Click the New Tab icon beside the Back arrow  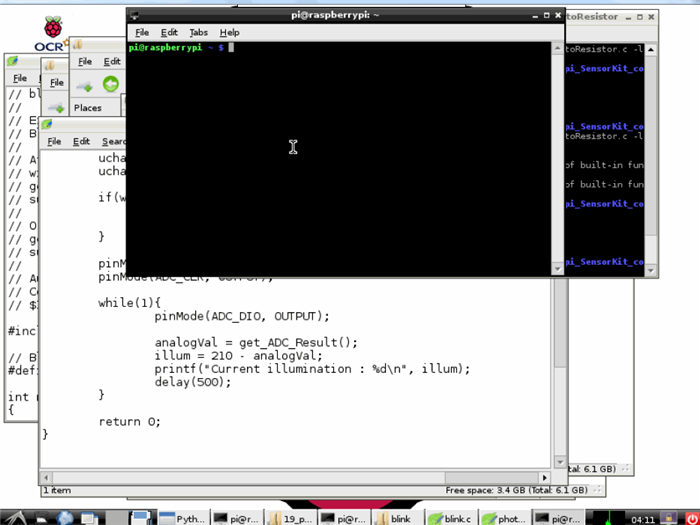point(84,86)
